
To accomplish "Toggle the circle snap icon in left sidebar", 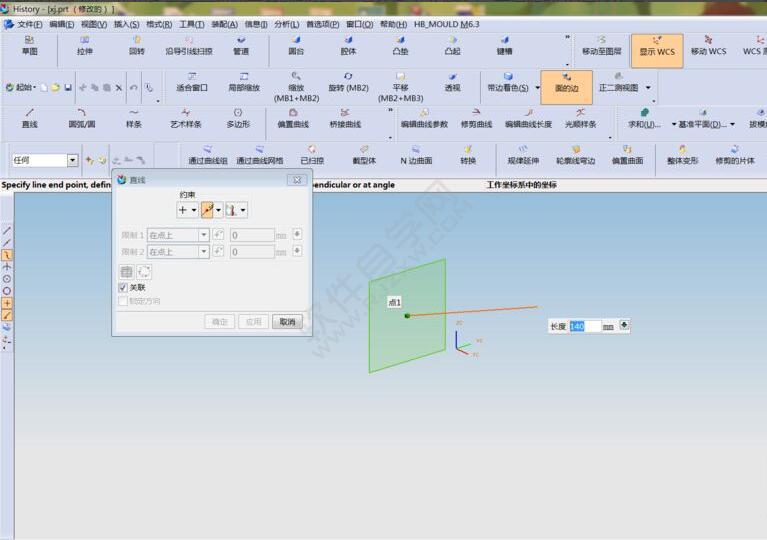I will 7,291.
